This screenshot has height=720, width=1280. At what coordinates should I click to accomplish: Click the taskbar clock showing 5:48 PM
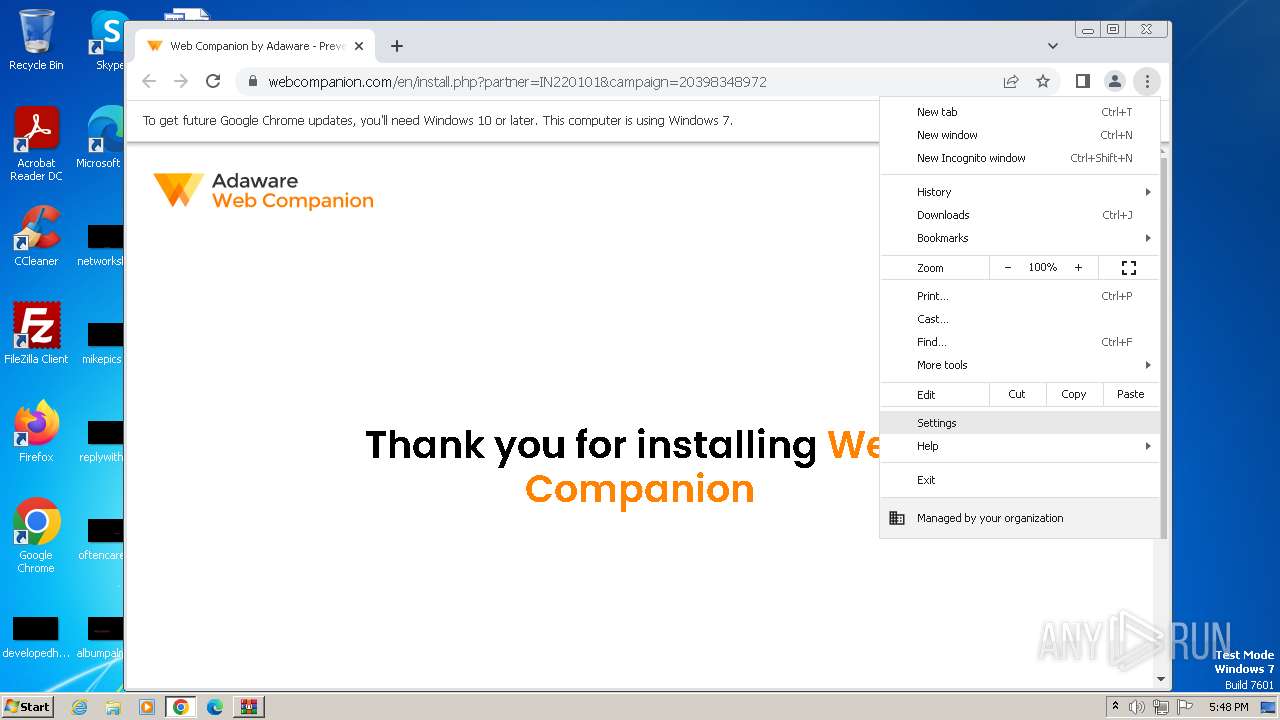coord(1228,707)
